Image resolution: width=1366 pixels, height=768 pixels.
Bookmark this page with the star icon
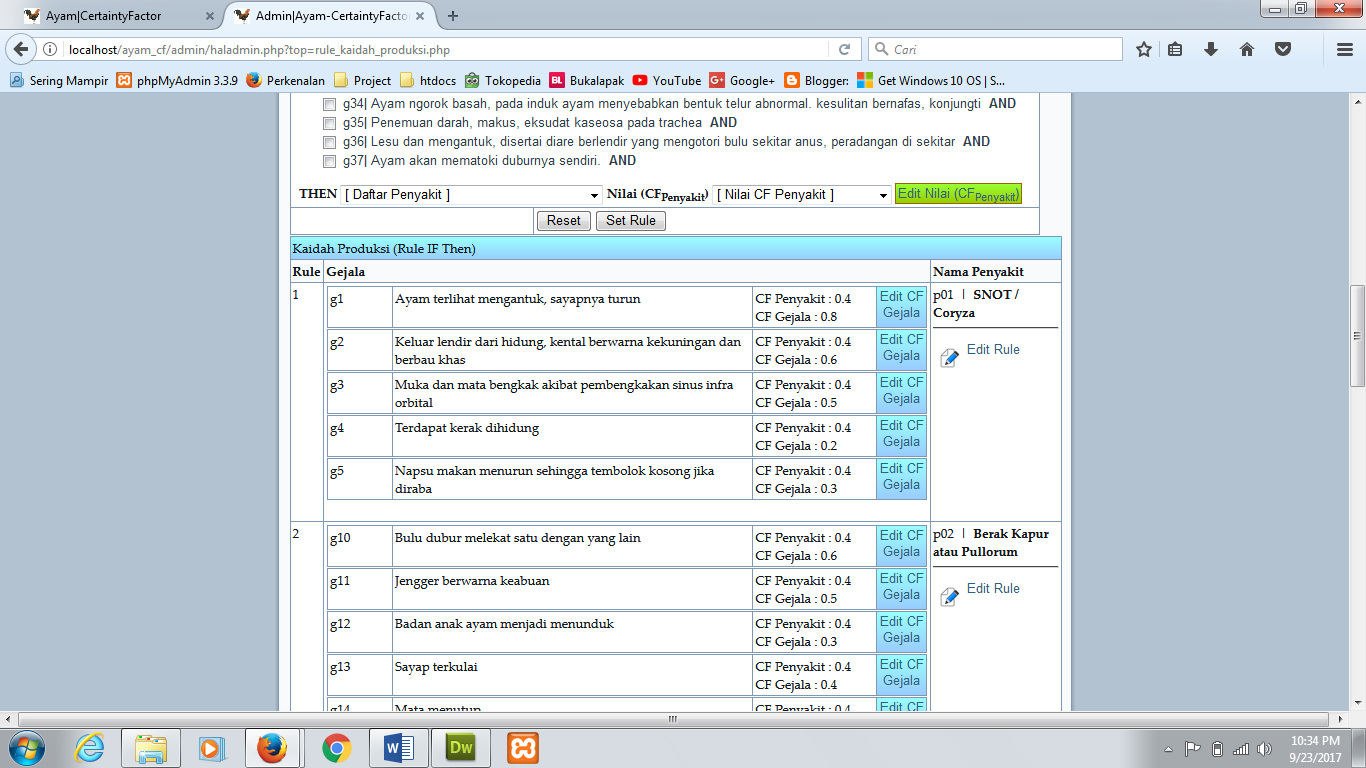pyautogui.click(x=1144, y=49)
